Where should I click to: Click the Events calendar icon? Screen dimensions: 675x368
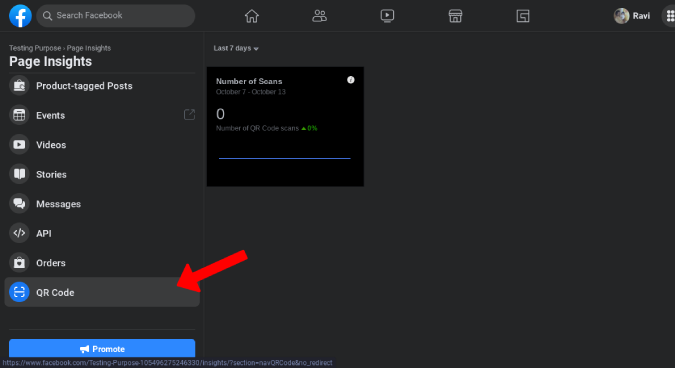click(x=19, y=115)
